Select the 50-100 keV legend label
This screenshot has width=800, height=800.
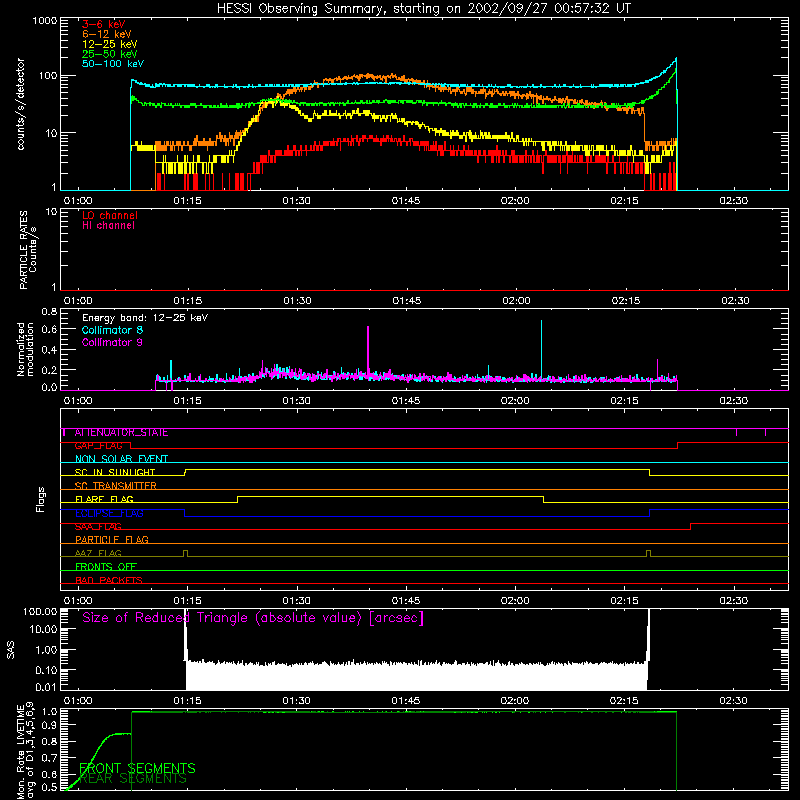click(x=113, y=64)
